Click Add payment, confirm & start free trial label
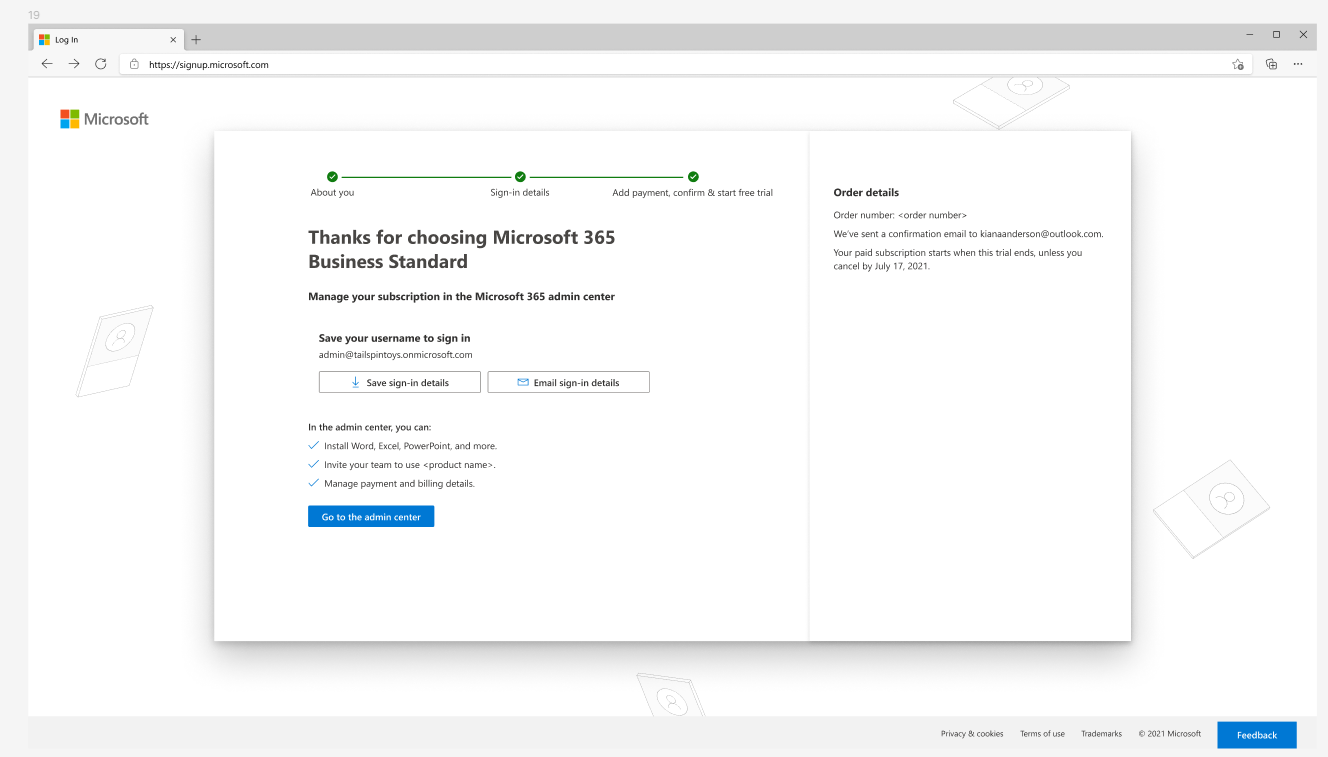This screenshot has width=1328, height=757. (x=692, y=193)
